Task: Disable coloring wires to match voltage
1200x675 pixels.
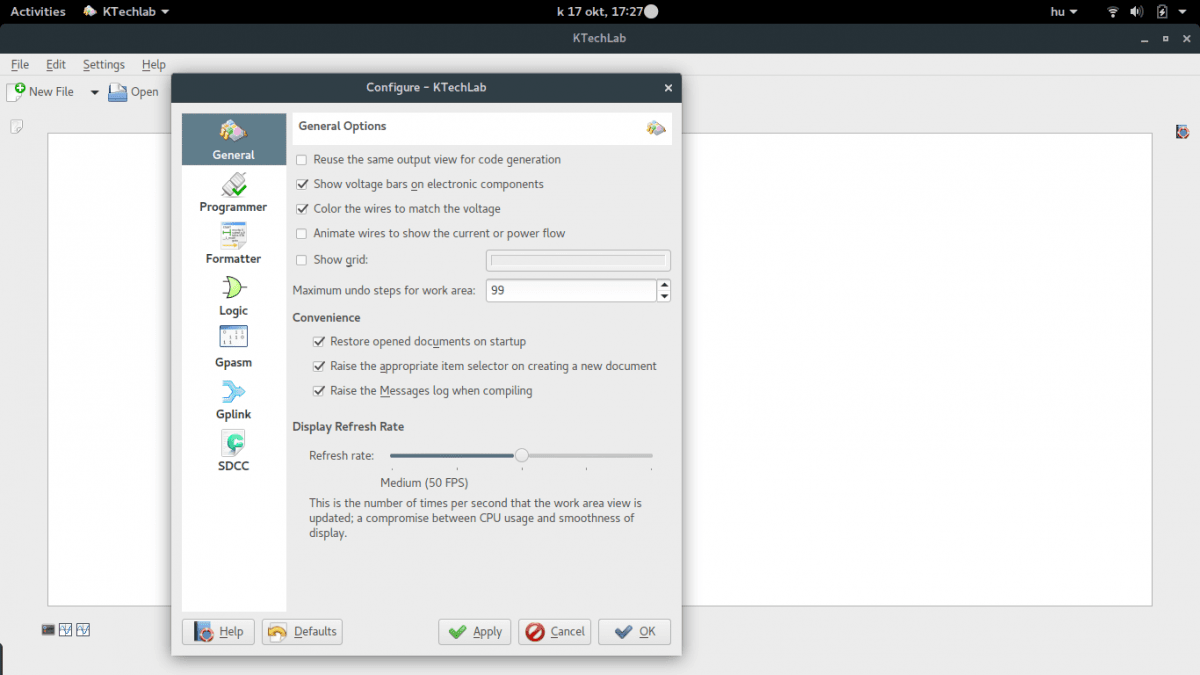Action: pos(301,209)
